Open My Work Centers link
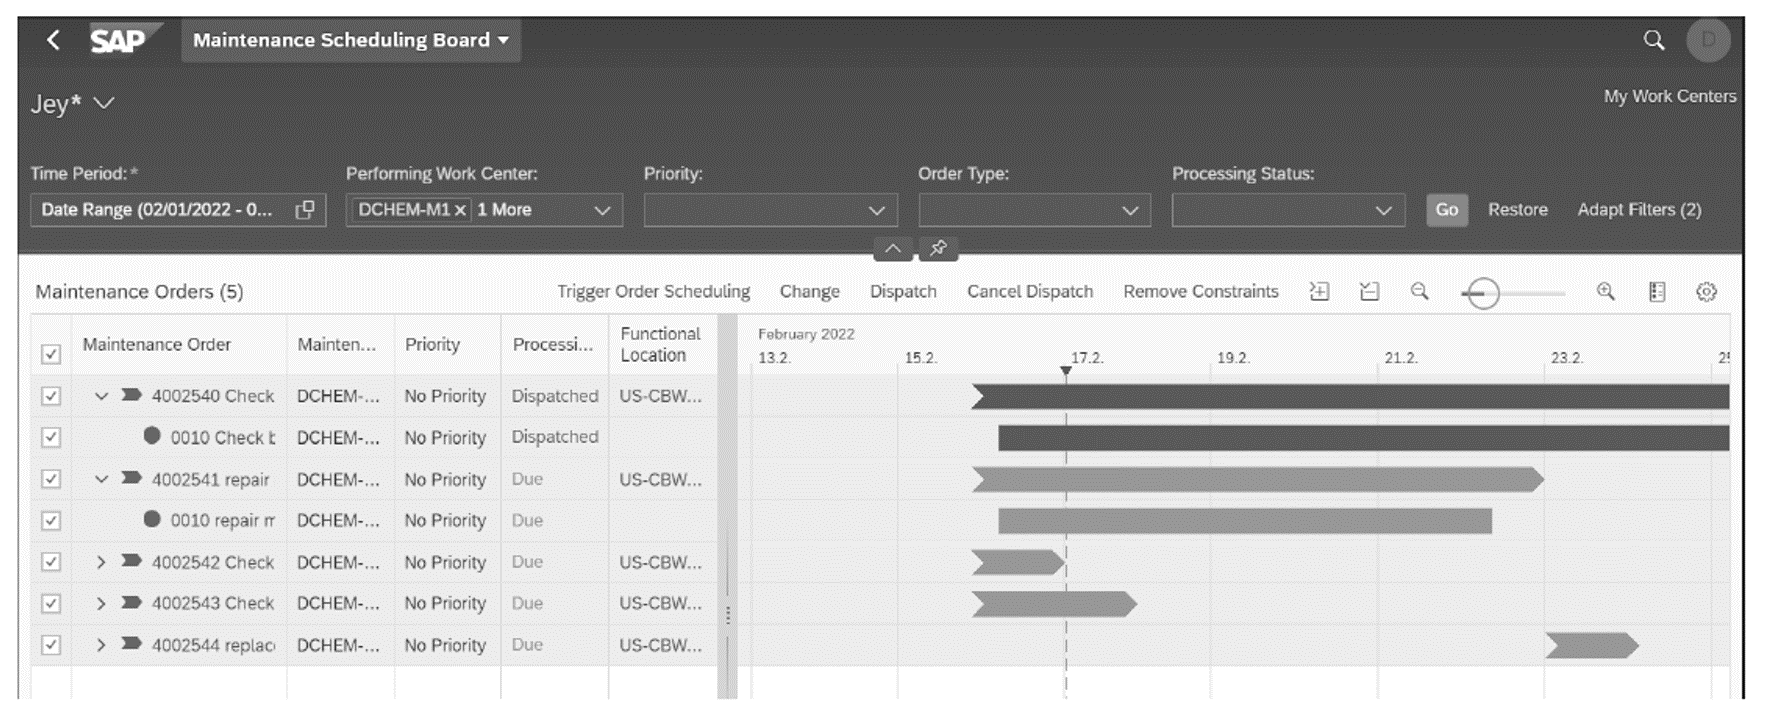Image resolution: width=1767 pixels, height=715 pixels. coord(1670,96)
